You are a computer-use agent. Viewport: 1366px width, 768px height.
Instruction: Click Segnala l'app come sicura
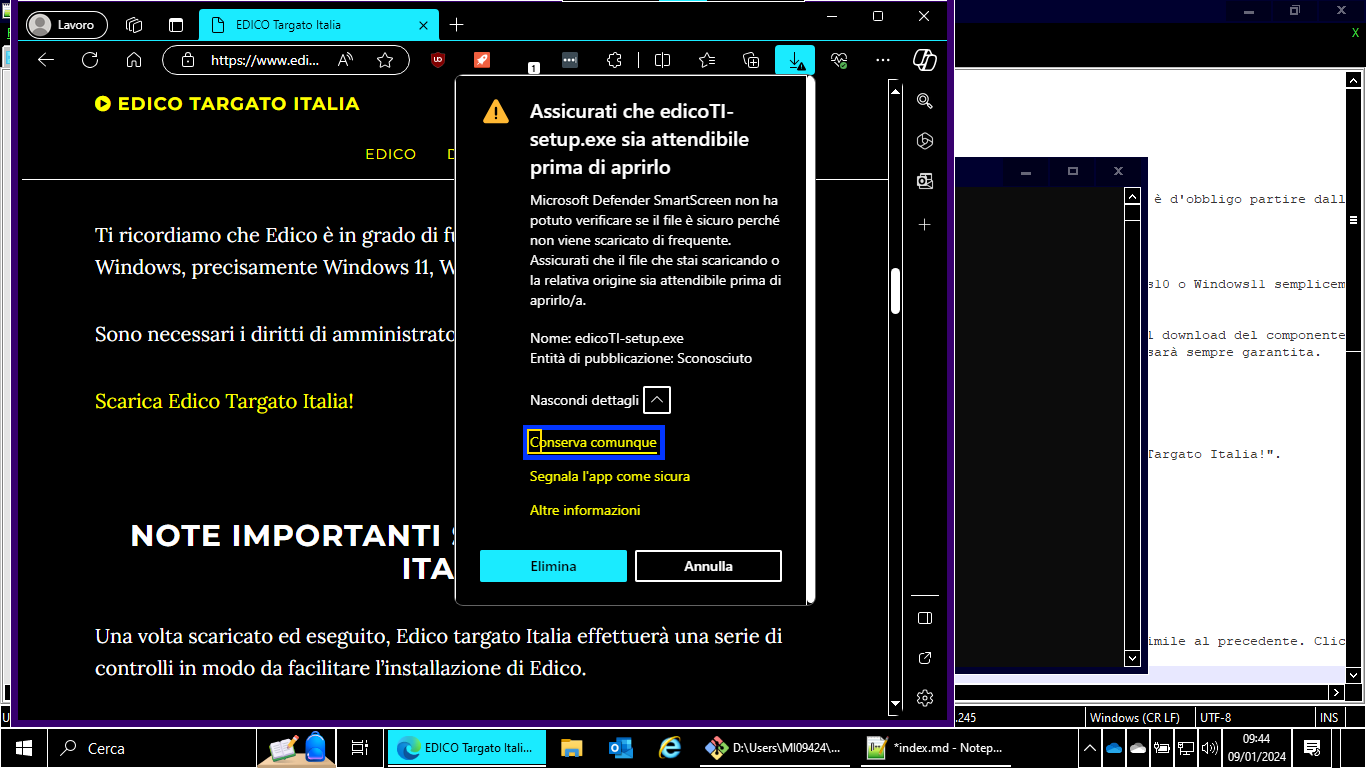coord(610,476)
